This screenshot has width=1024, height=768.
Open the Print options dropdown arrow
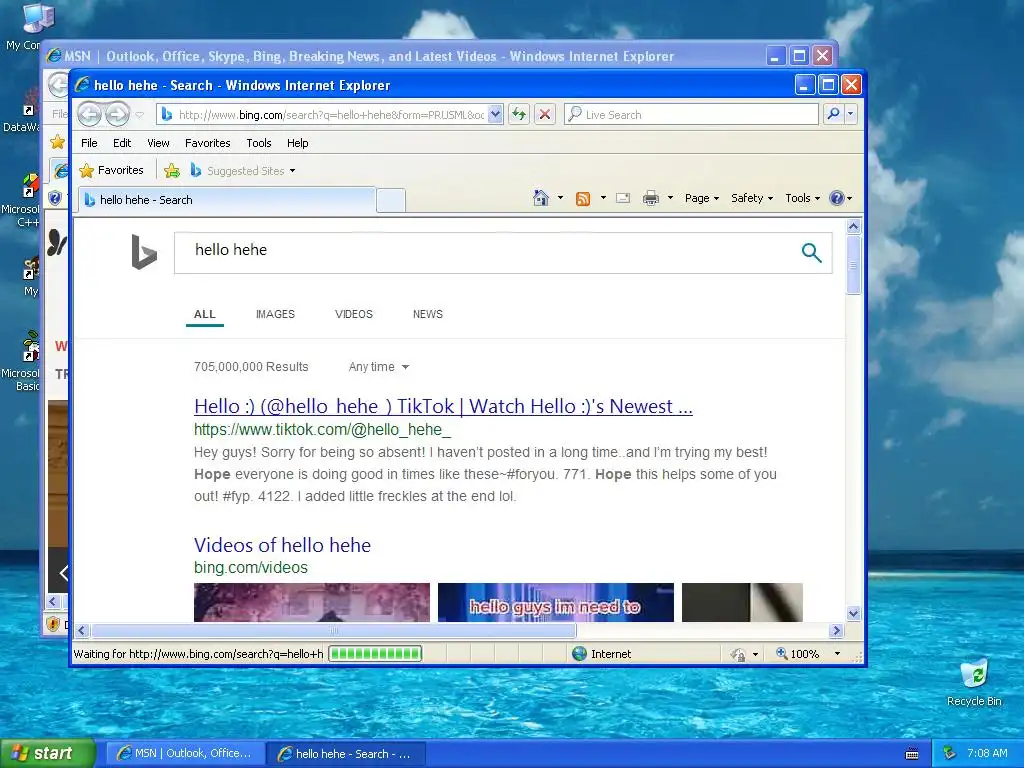coord(670,198)
